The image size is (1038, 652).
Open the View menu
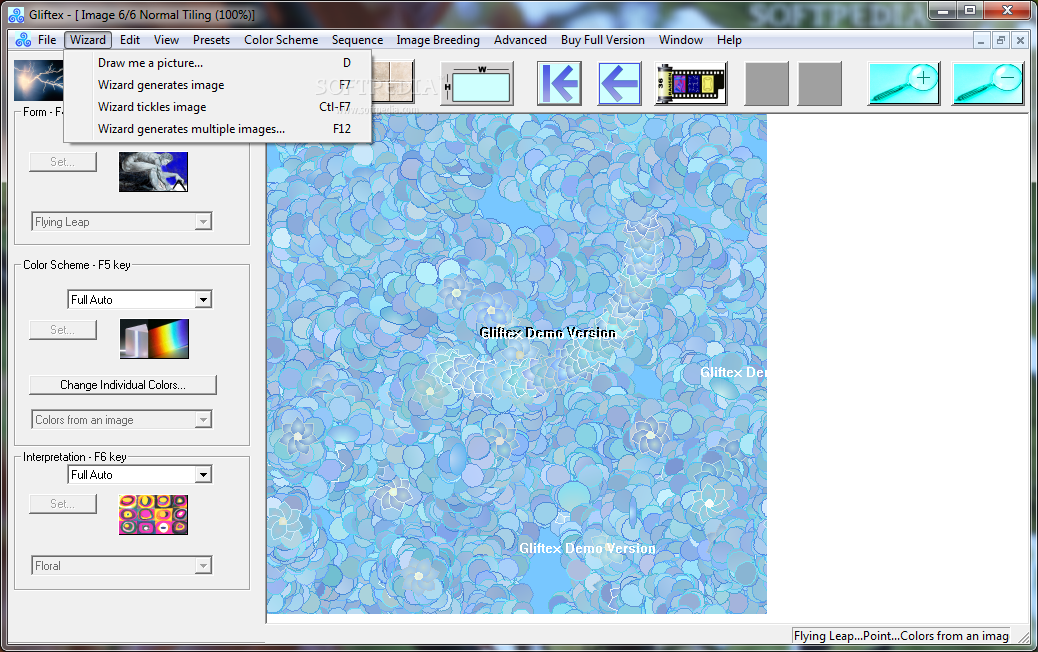tap(166, 40)
